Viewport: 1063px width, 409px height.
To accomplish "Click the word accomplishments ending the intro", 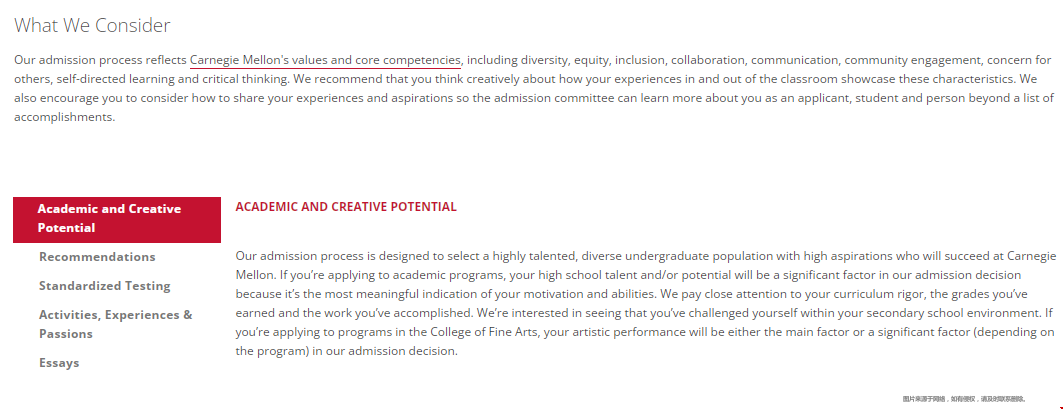I will [x=64, y=117].
